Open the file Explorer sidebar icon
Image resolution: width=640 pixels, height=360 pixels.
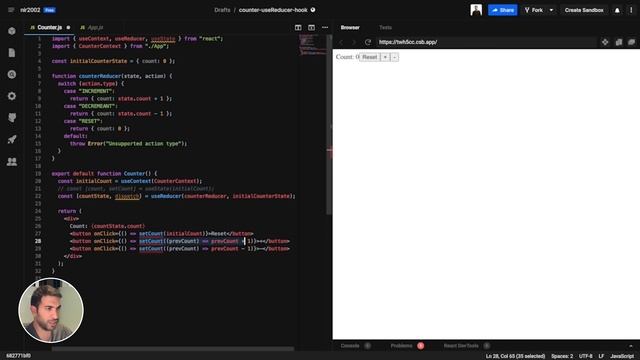12,53
